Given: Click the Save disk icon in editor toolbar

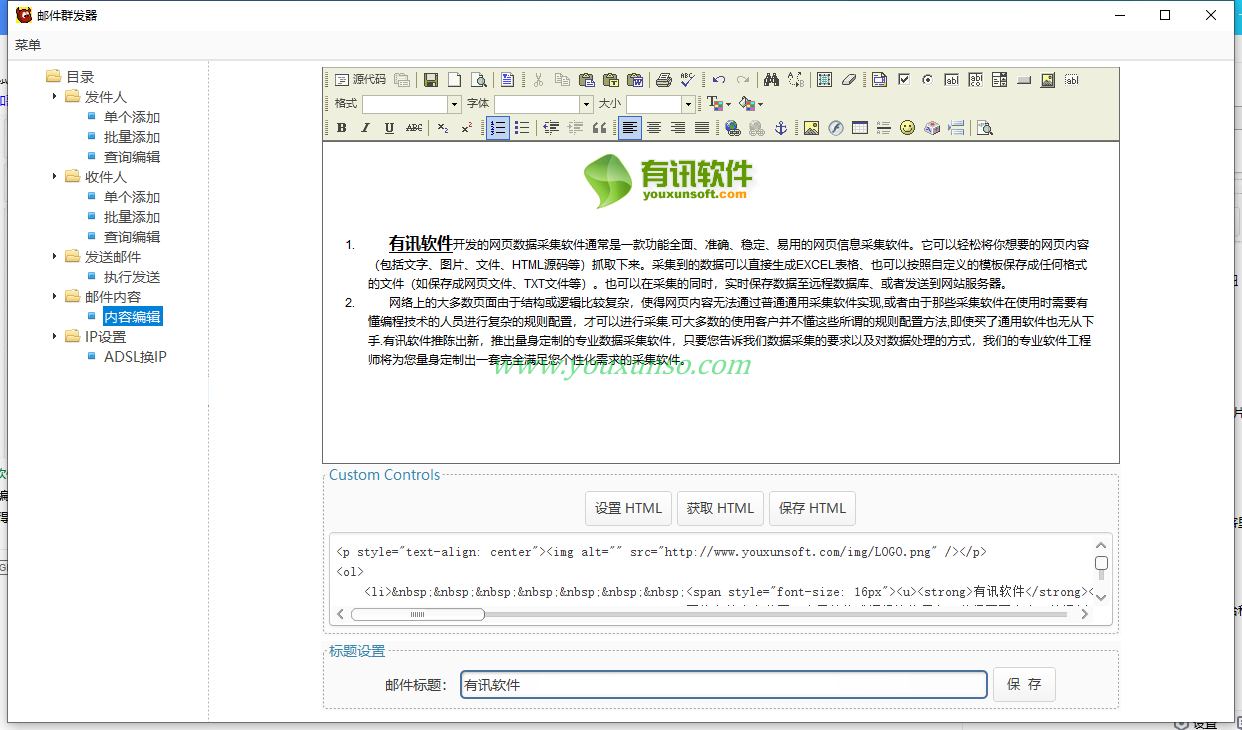Looking at the screenshot, I should tap(431, 80).
